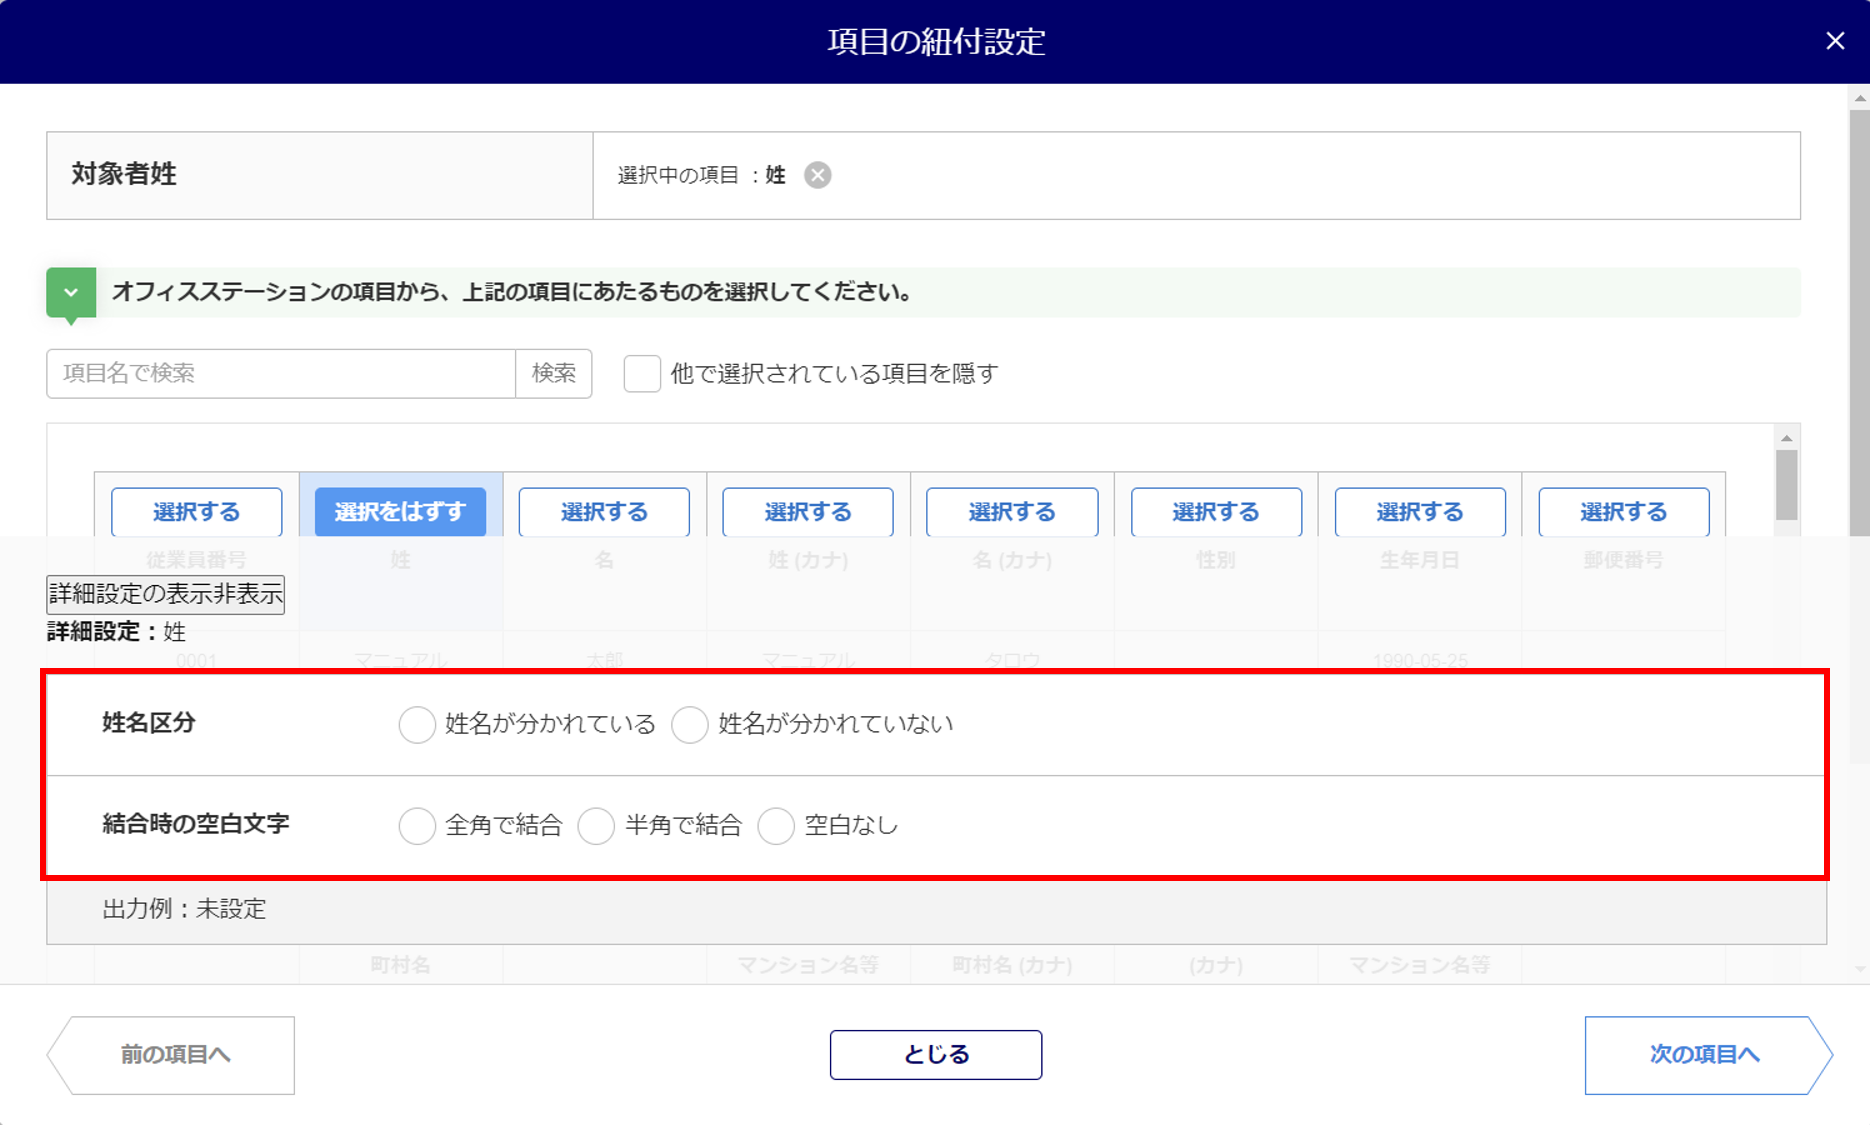Close the 項目の紐付設定 dialog with X

coord(1834,41)
